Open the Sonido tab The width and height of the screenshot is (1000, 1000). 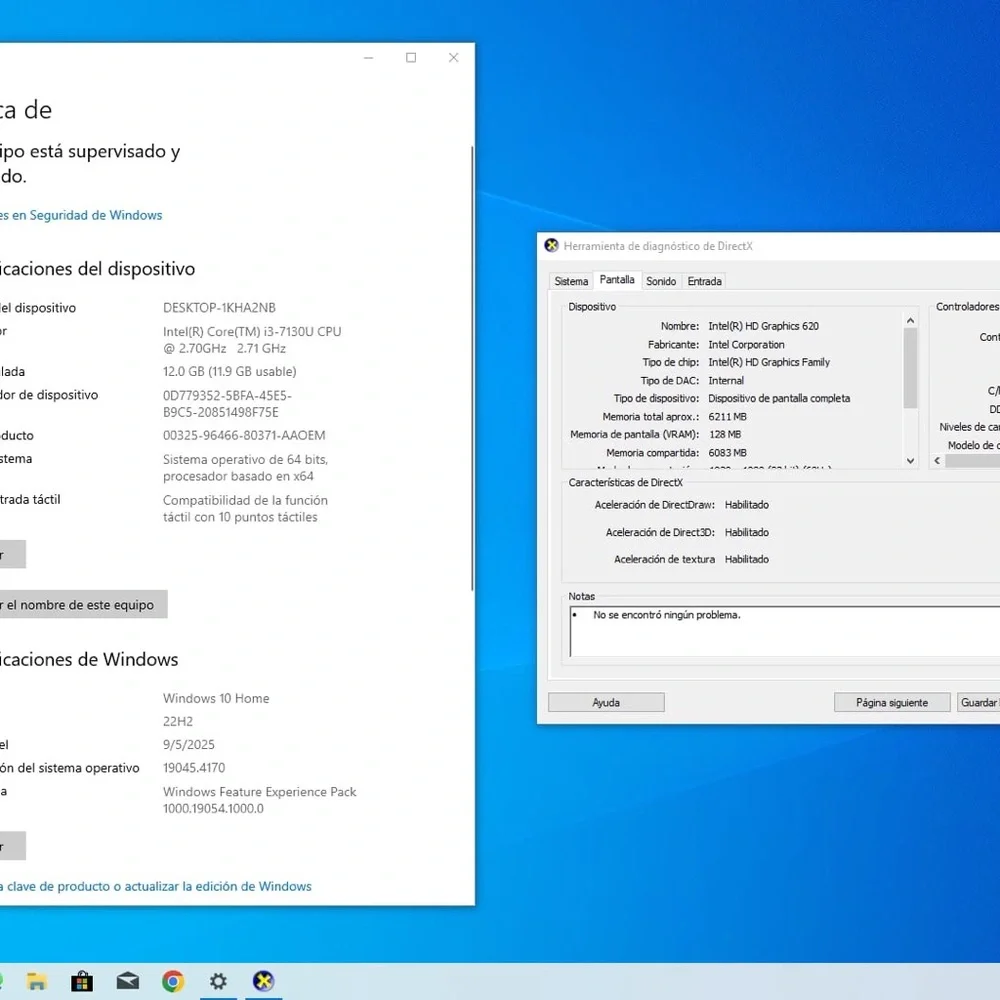click(661, 281)
